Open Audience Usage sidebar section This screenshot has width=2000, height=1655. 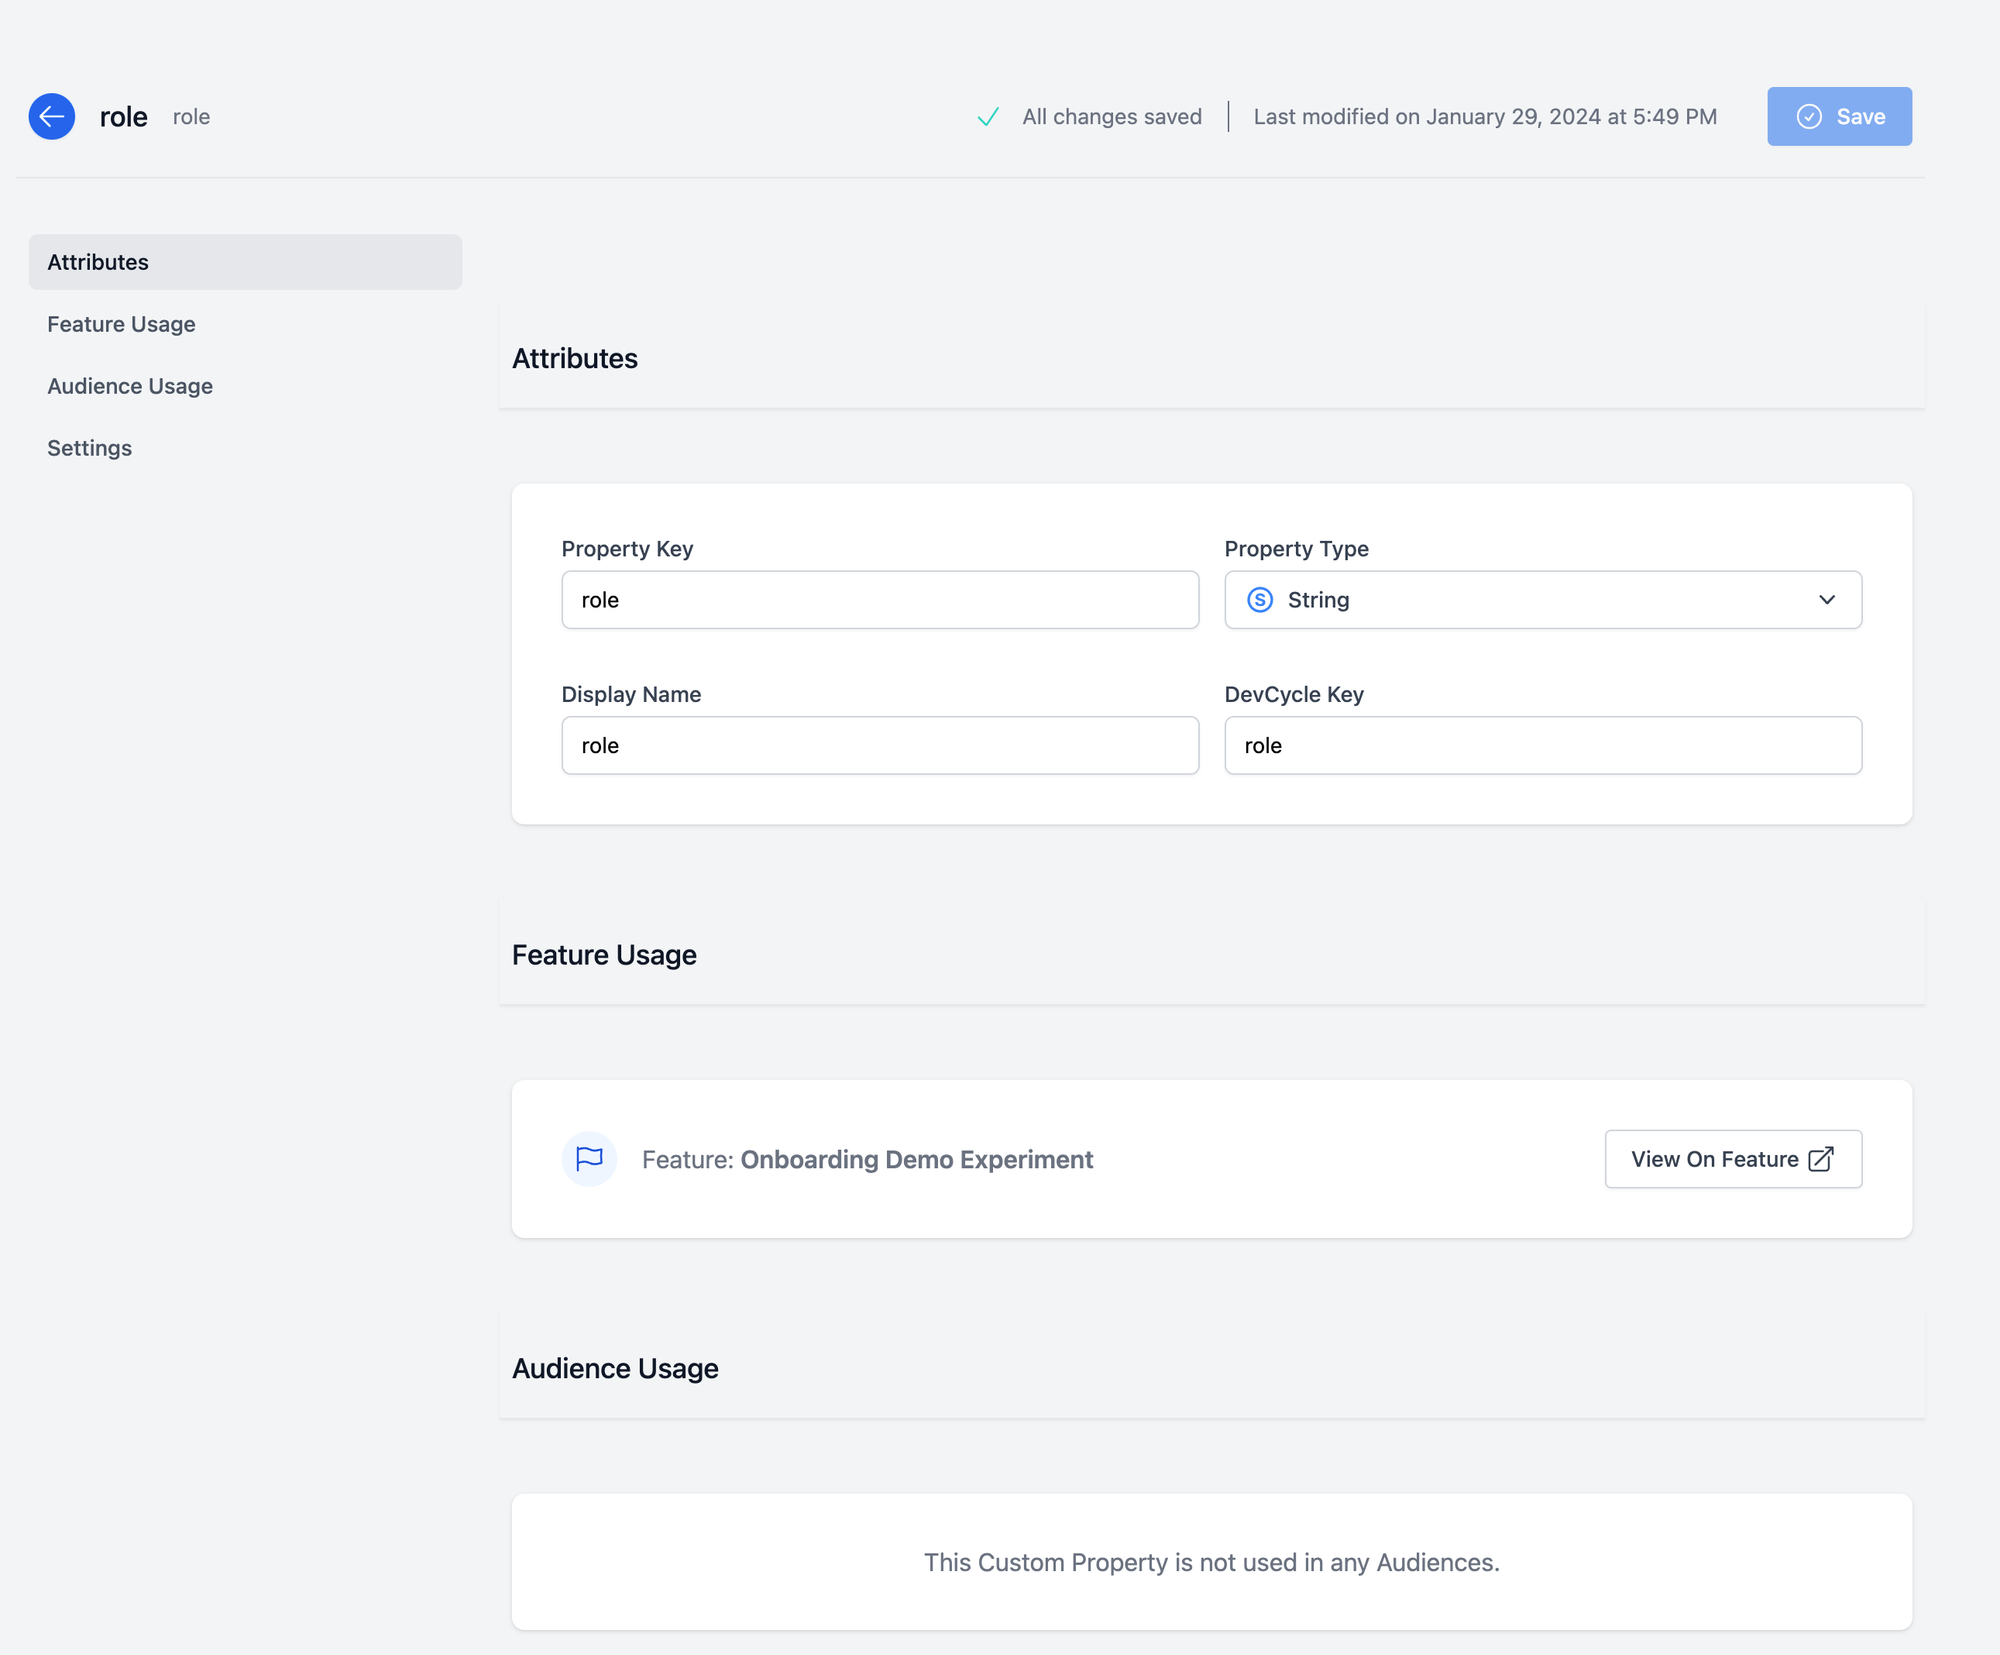point(130,386)
